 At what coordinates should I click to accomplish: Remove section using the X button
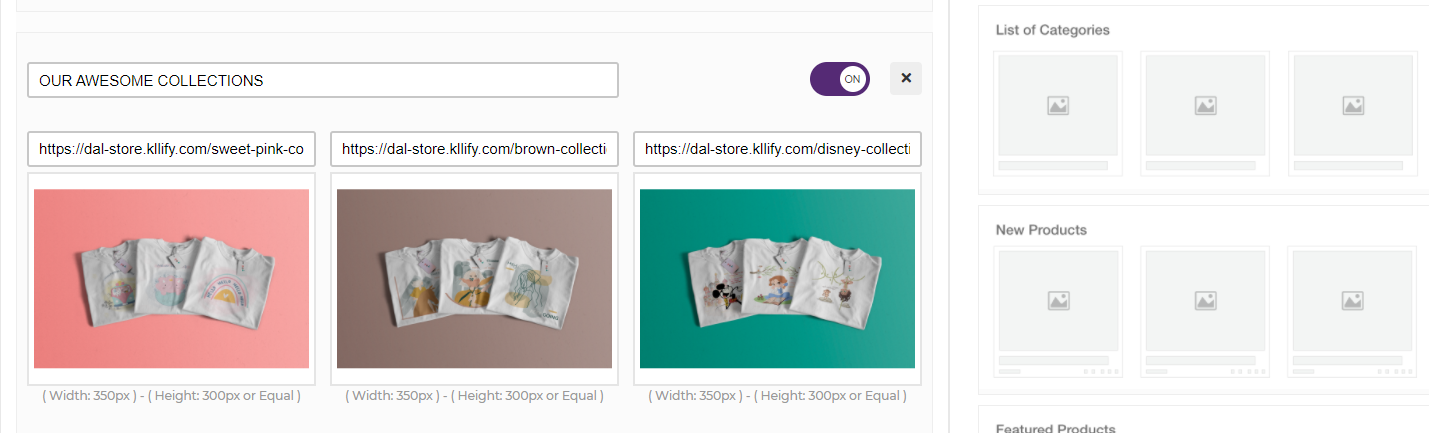(905, 78)
